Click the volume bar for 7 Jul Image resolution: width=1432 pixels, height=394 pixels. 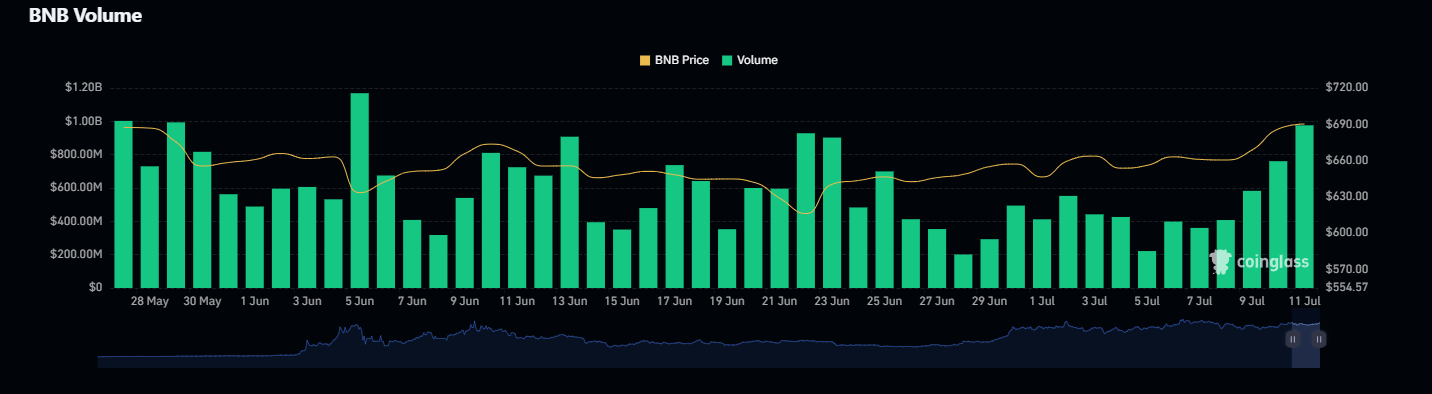pos(1199,258)
